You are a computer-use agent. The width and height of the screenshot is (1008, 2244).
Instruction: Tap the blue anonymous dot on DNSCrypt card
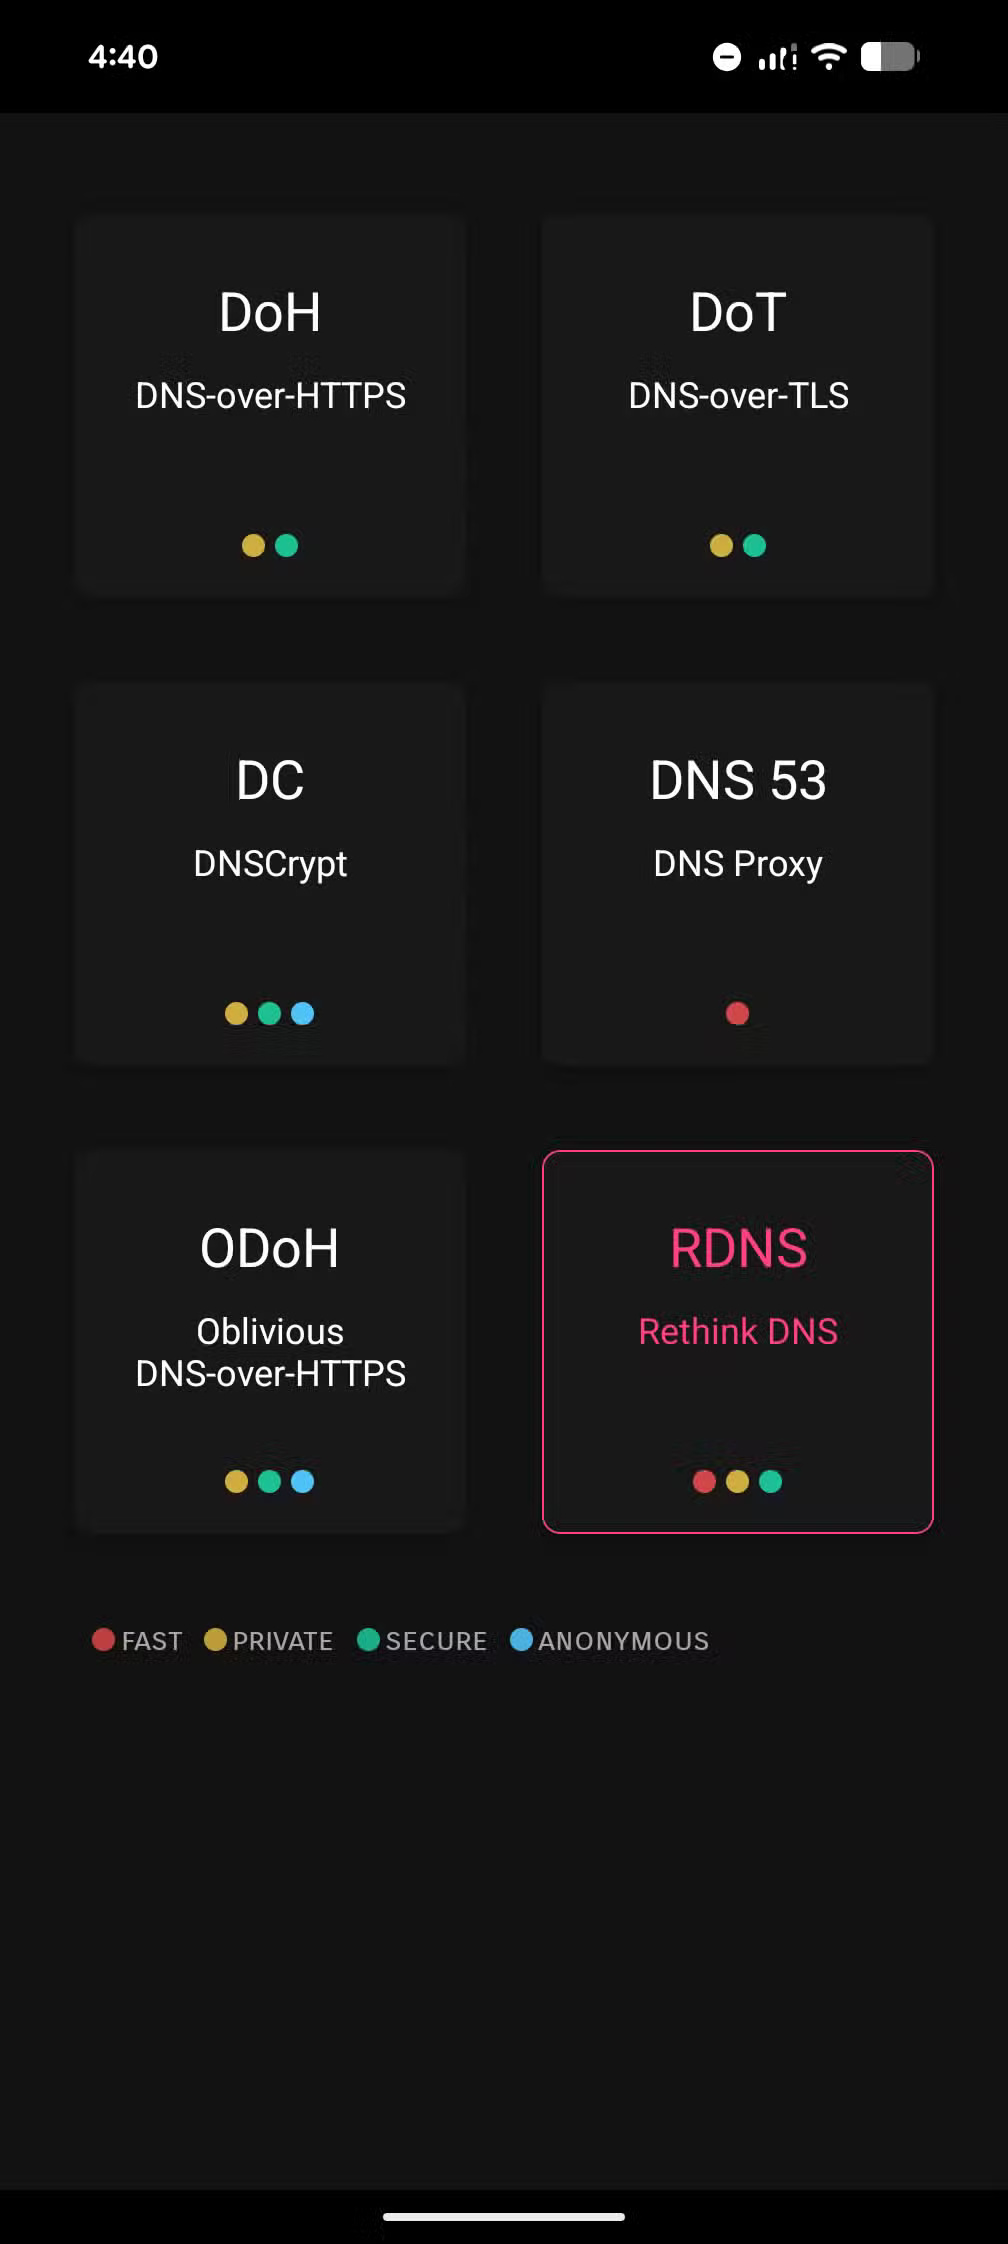coord(302,1013)
